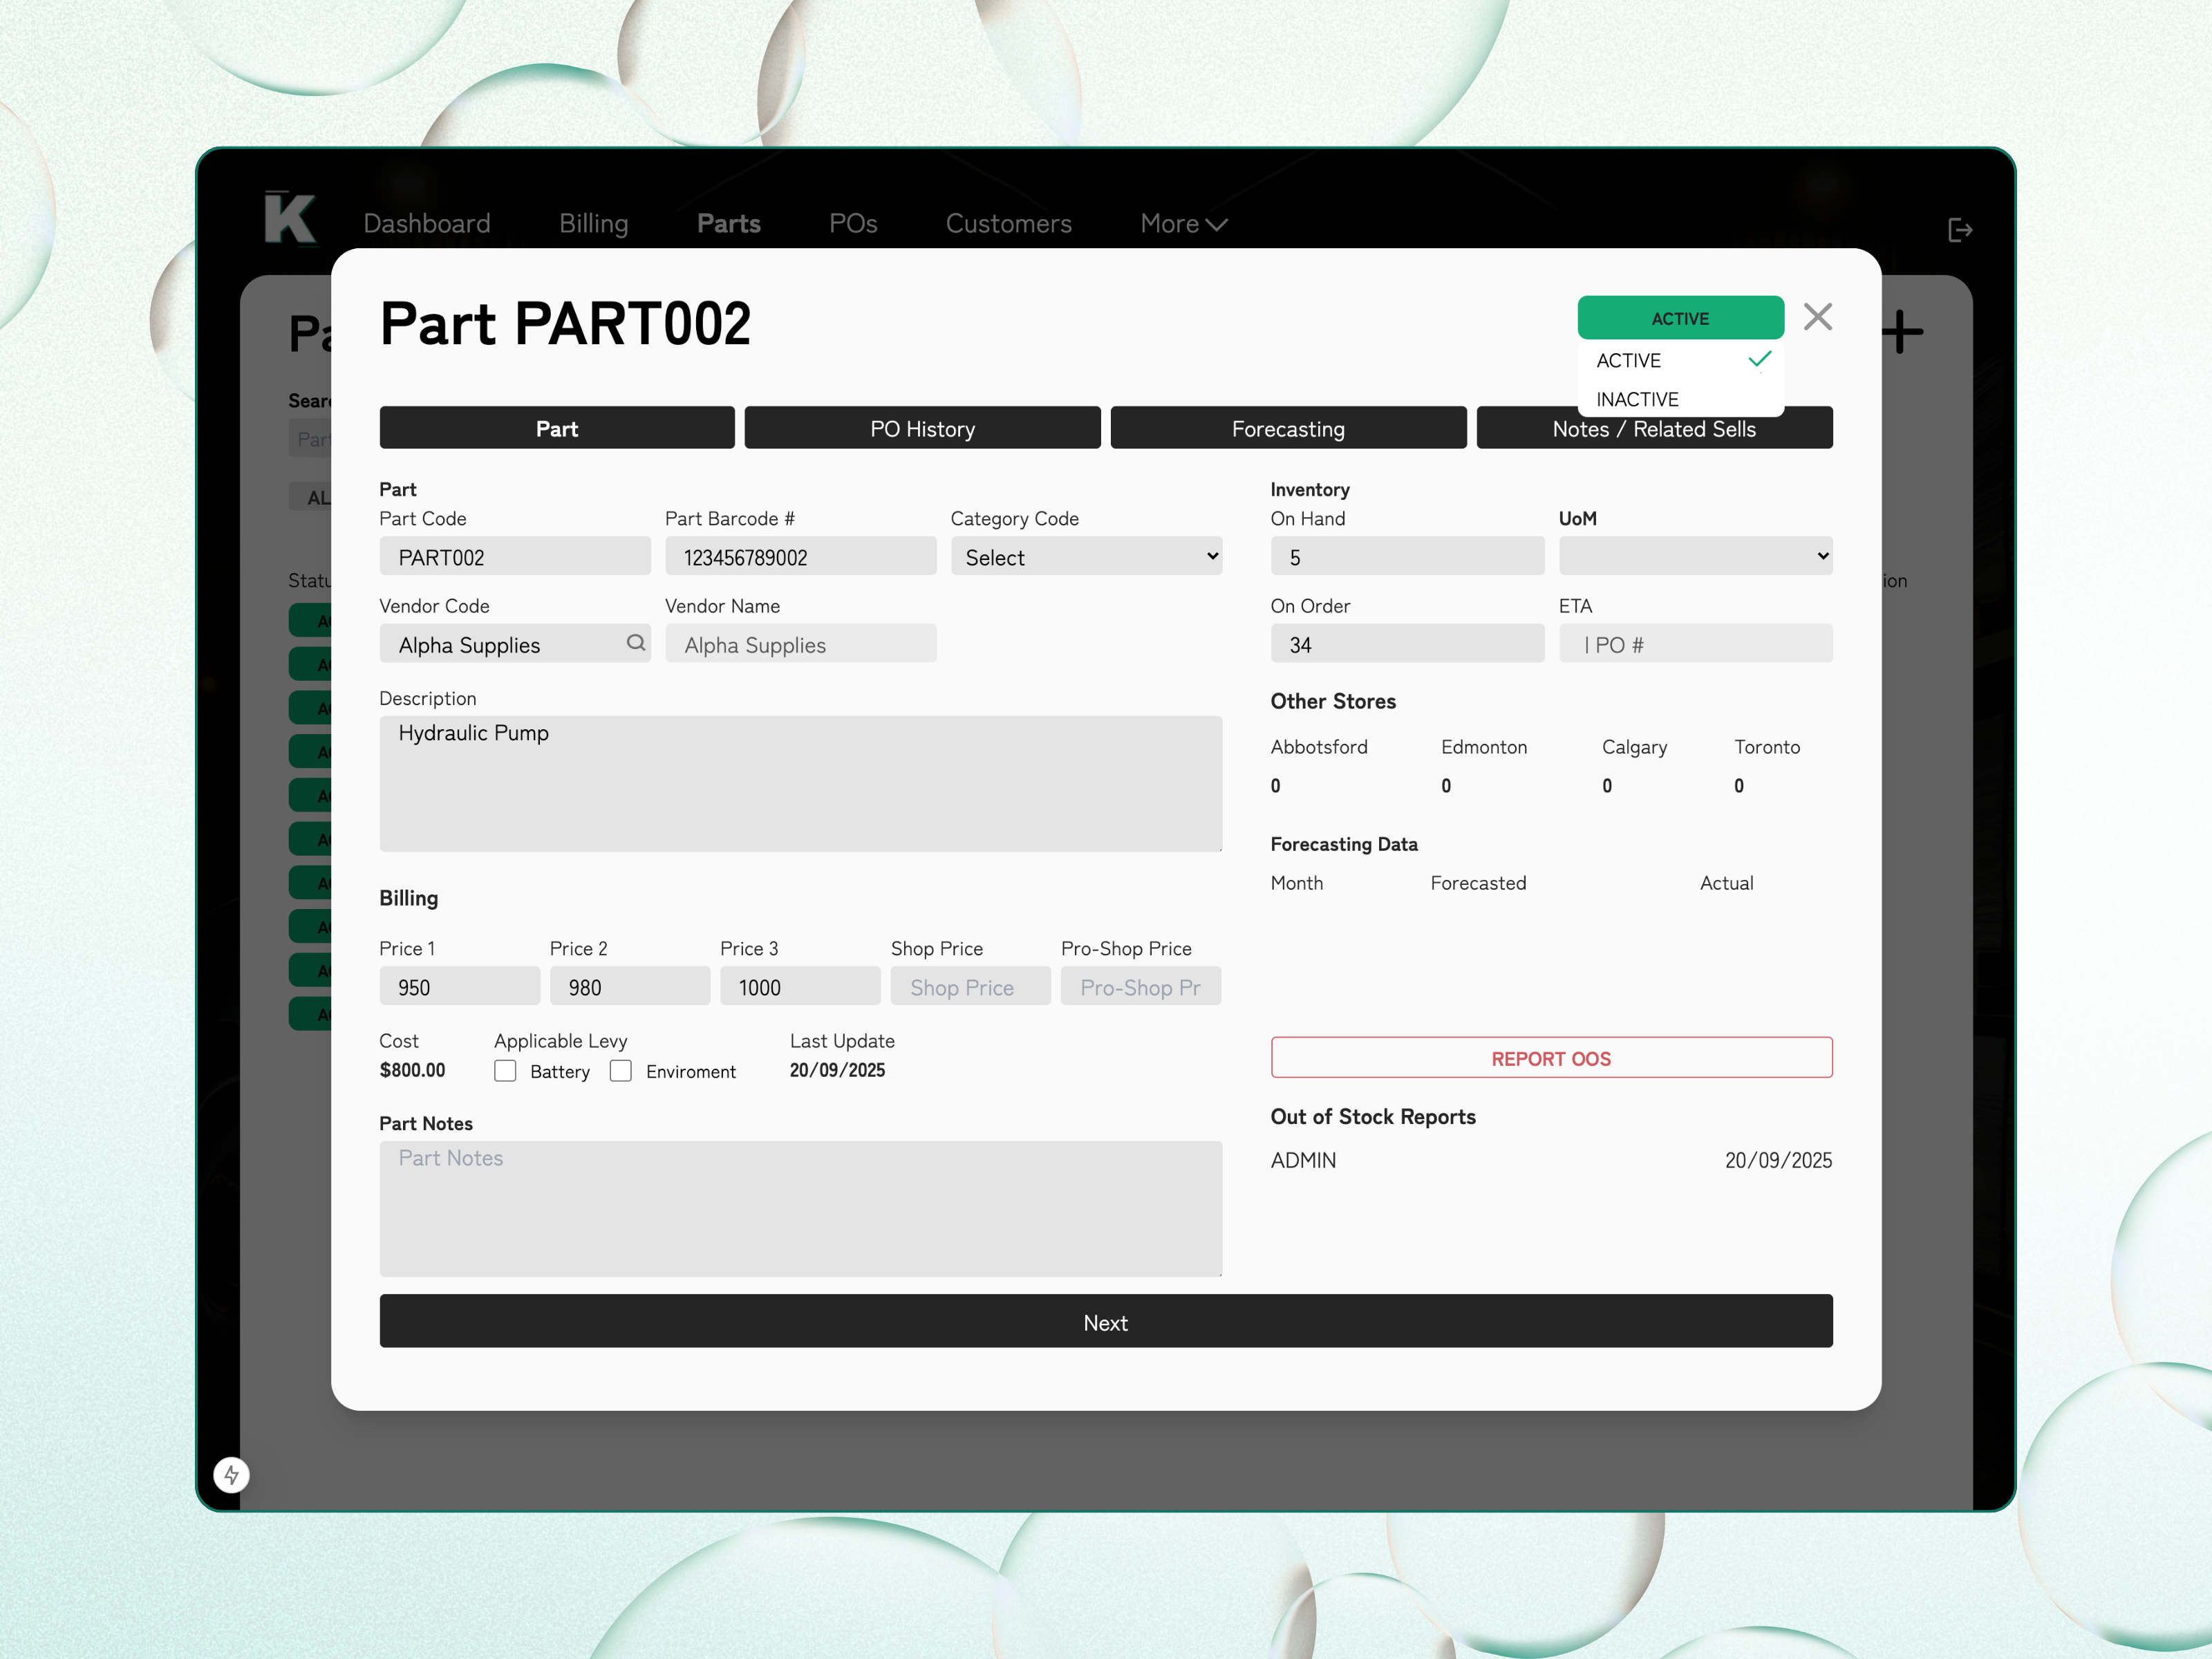This screenshot has height=1659, width=2212.
Task: Click the More menu chevron icon
Action: 1217,225
